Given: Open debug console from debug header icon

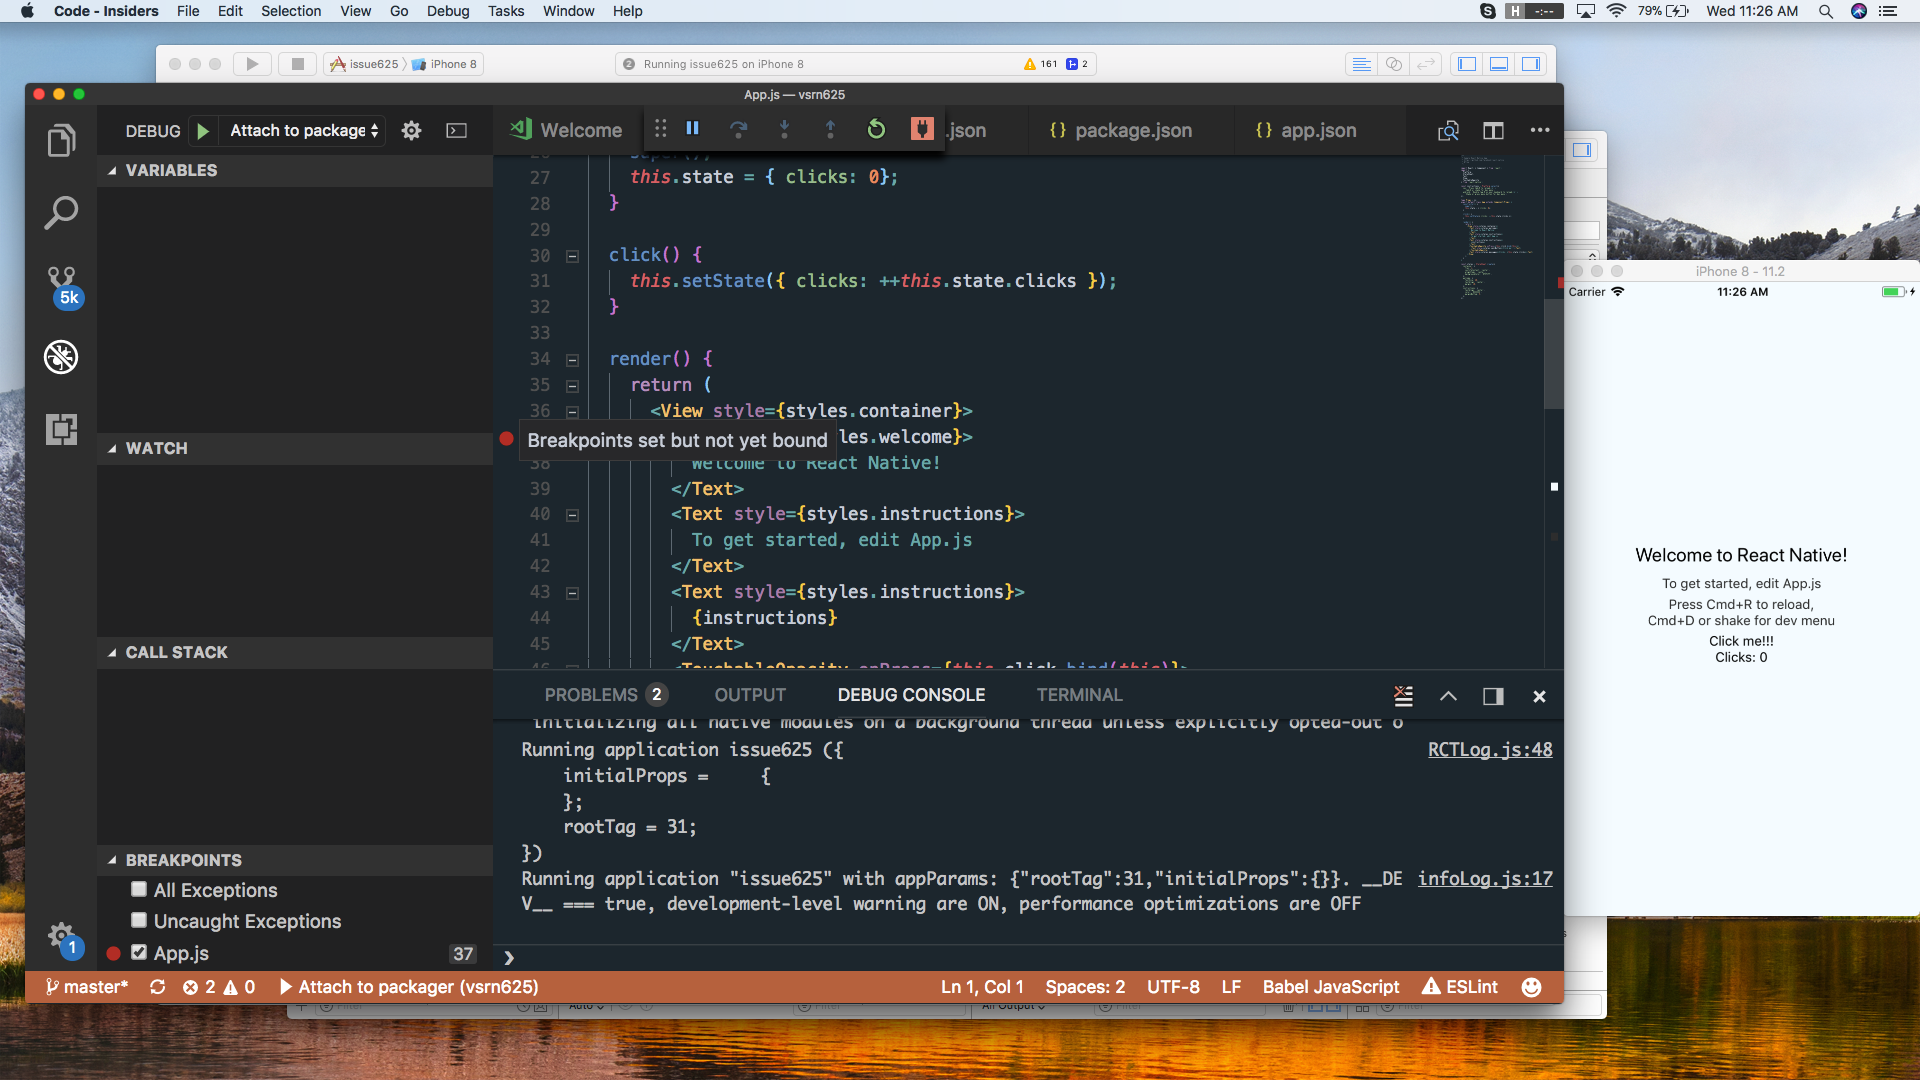Looking at the screenshot, I should pyautogui.click(x=456, y=131).
